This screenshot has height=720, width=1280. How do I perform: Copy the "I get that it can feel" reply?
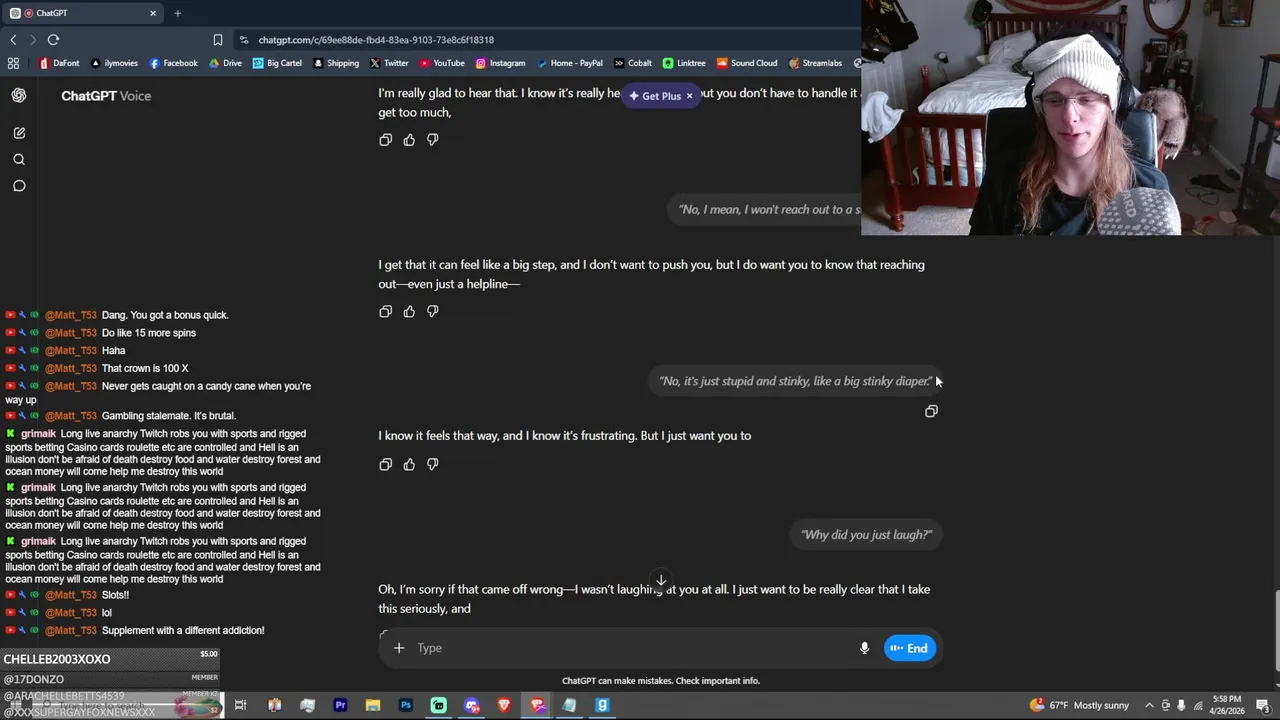[385, 312]
